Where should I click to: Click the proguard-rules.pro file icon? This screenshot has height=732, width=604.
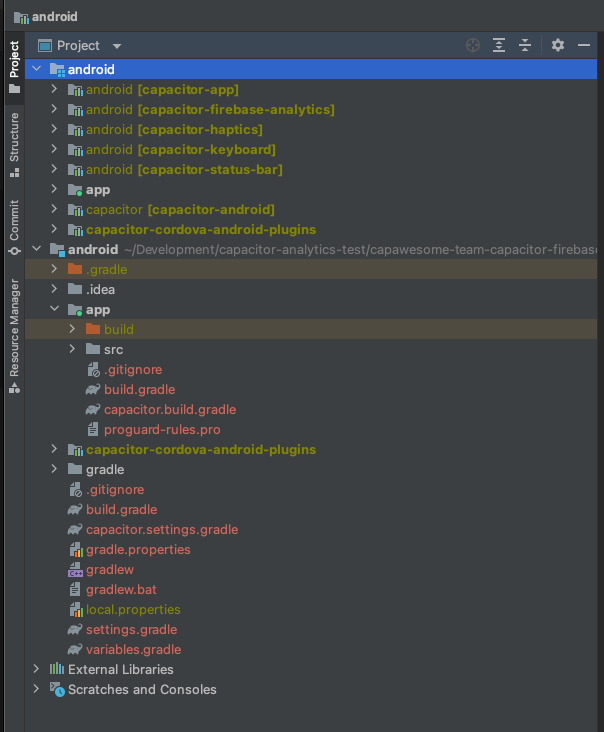click(x=93, y=429)
